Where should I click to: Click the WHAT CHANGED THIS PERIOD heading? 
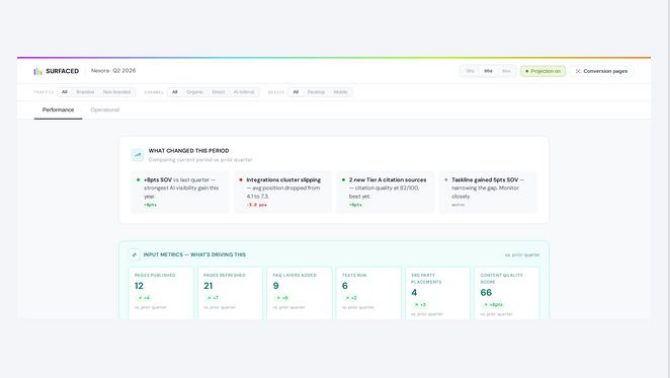coord(189,151)
